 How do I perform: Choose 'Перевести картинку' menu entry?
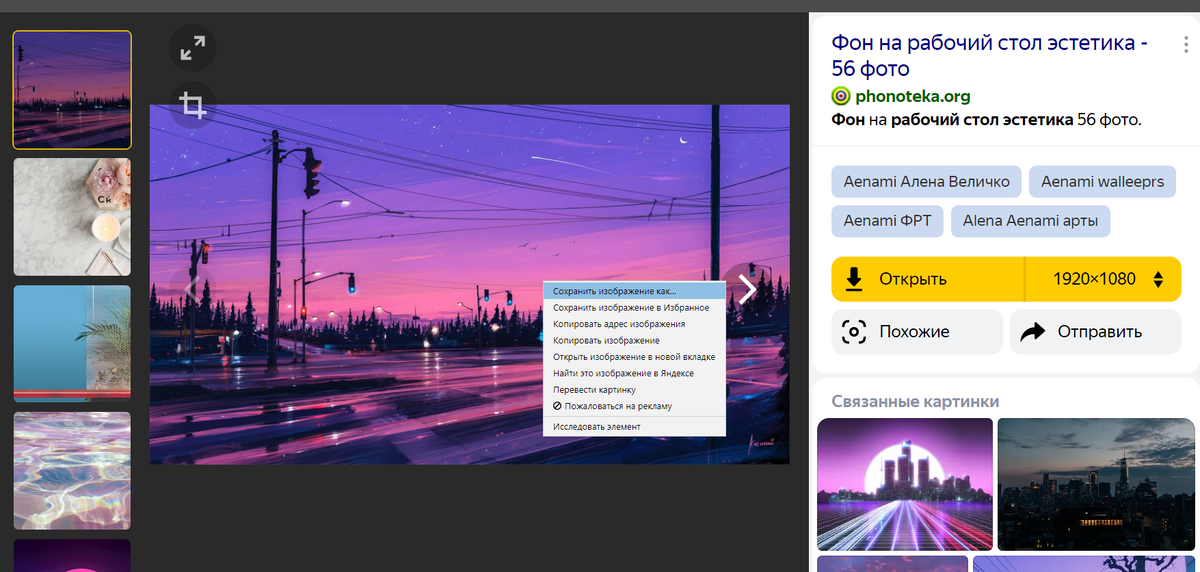[x=634, y=390]
